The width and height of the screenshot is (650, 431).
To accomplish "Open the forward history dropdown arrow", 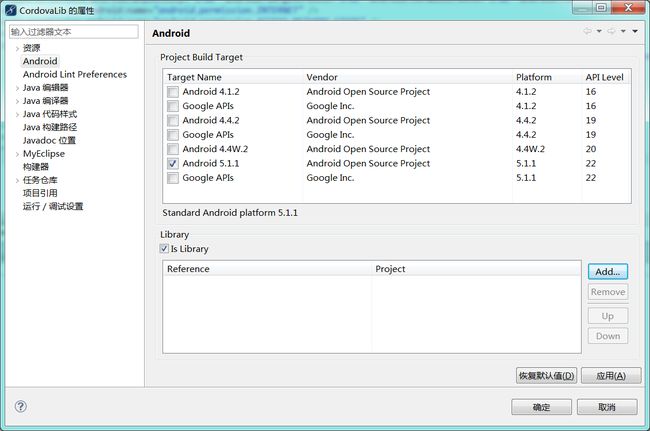I will pos(623,31).
